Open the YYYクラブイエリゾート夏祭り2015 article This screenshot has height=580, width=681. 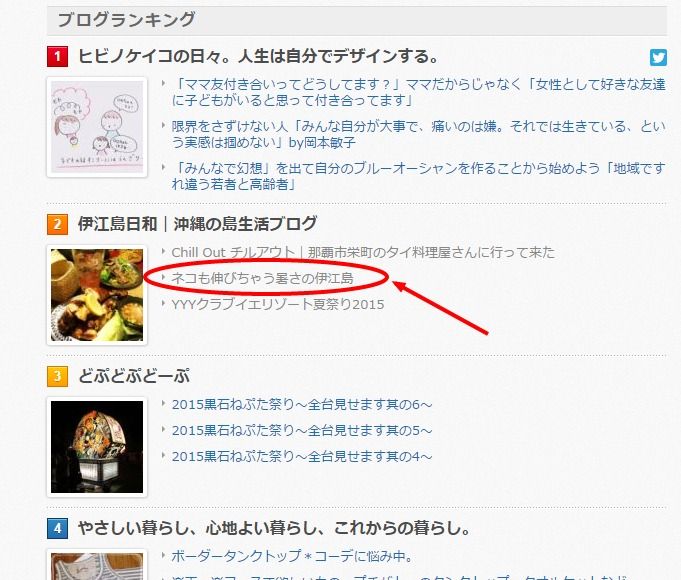point(278,304)
